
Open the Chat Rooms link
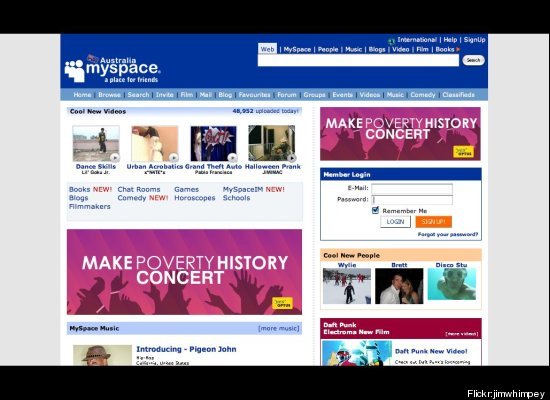tap(139, 189)
